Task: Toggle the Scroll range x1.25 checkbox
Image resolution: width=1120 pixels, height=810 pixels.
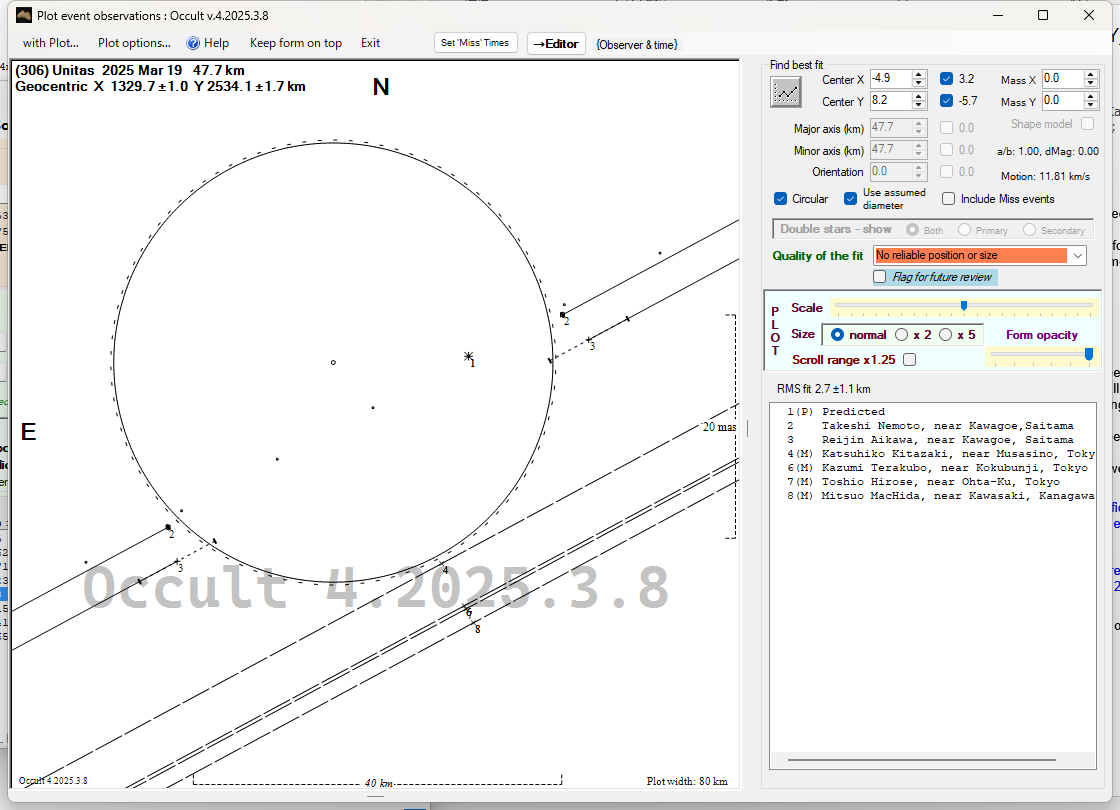Action: coord(909,360)
